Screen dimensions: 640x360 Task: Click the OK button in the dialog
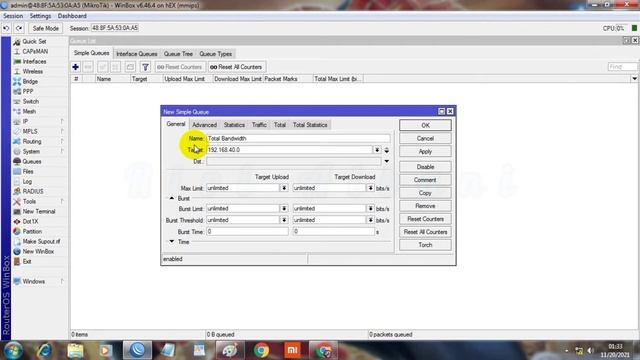click(425, 125)
